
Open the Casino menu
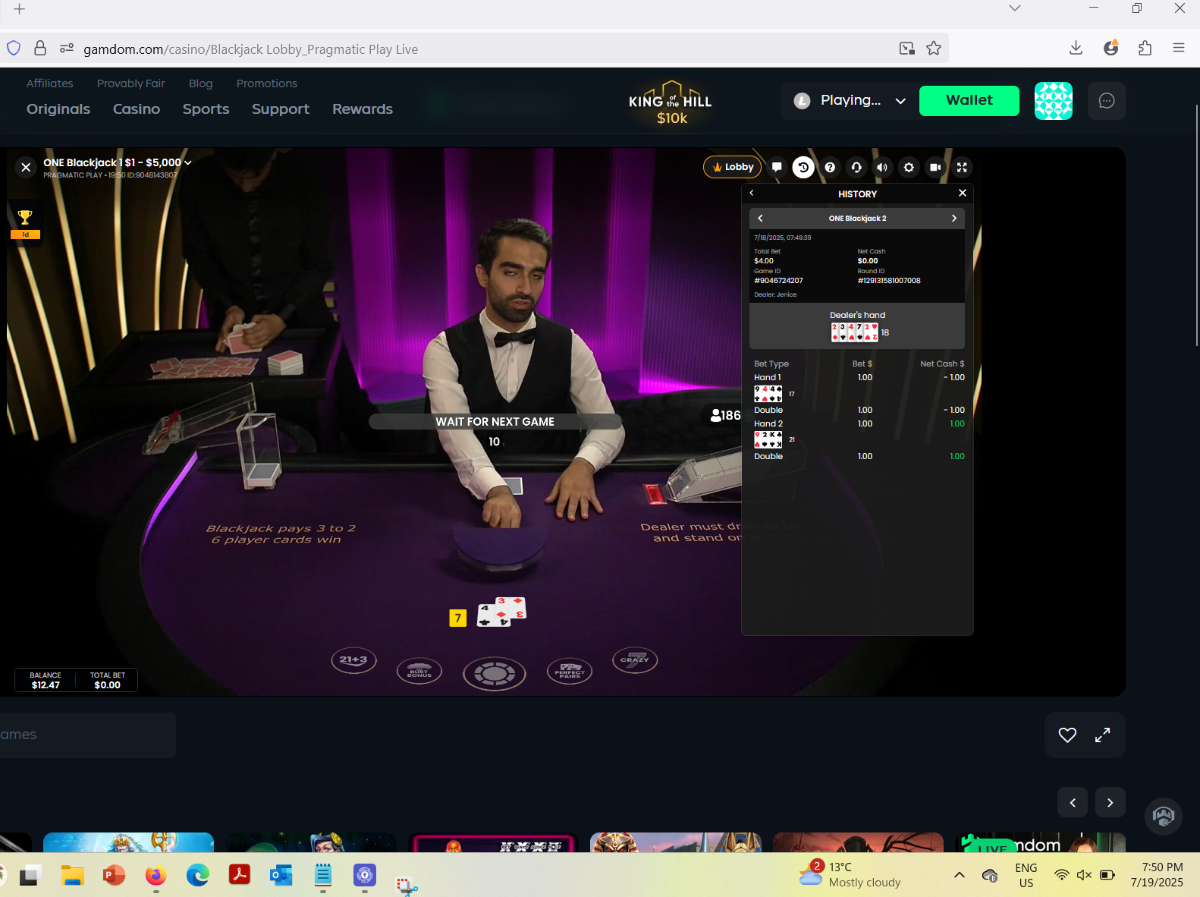(x=136, y=109)
